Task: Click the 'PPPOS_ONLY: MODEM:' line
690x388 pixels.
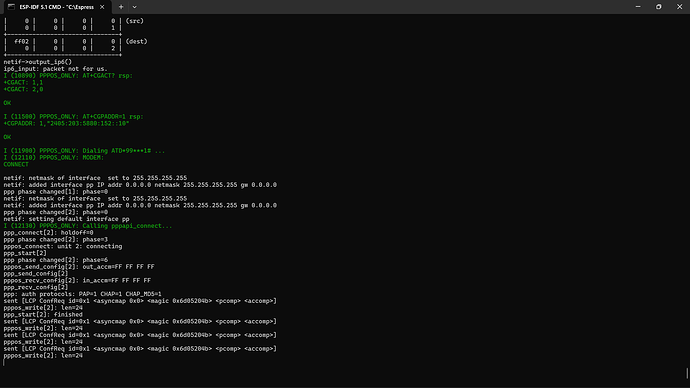Action: pos(54,157)
